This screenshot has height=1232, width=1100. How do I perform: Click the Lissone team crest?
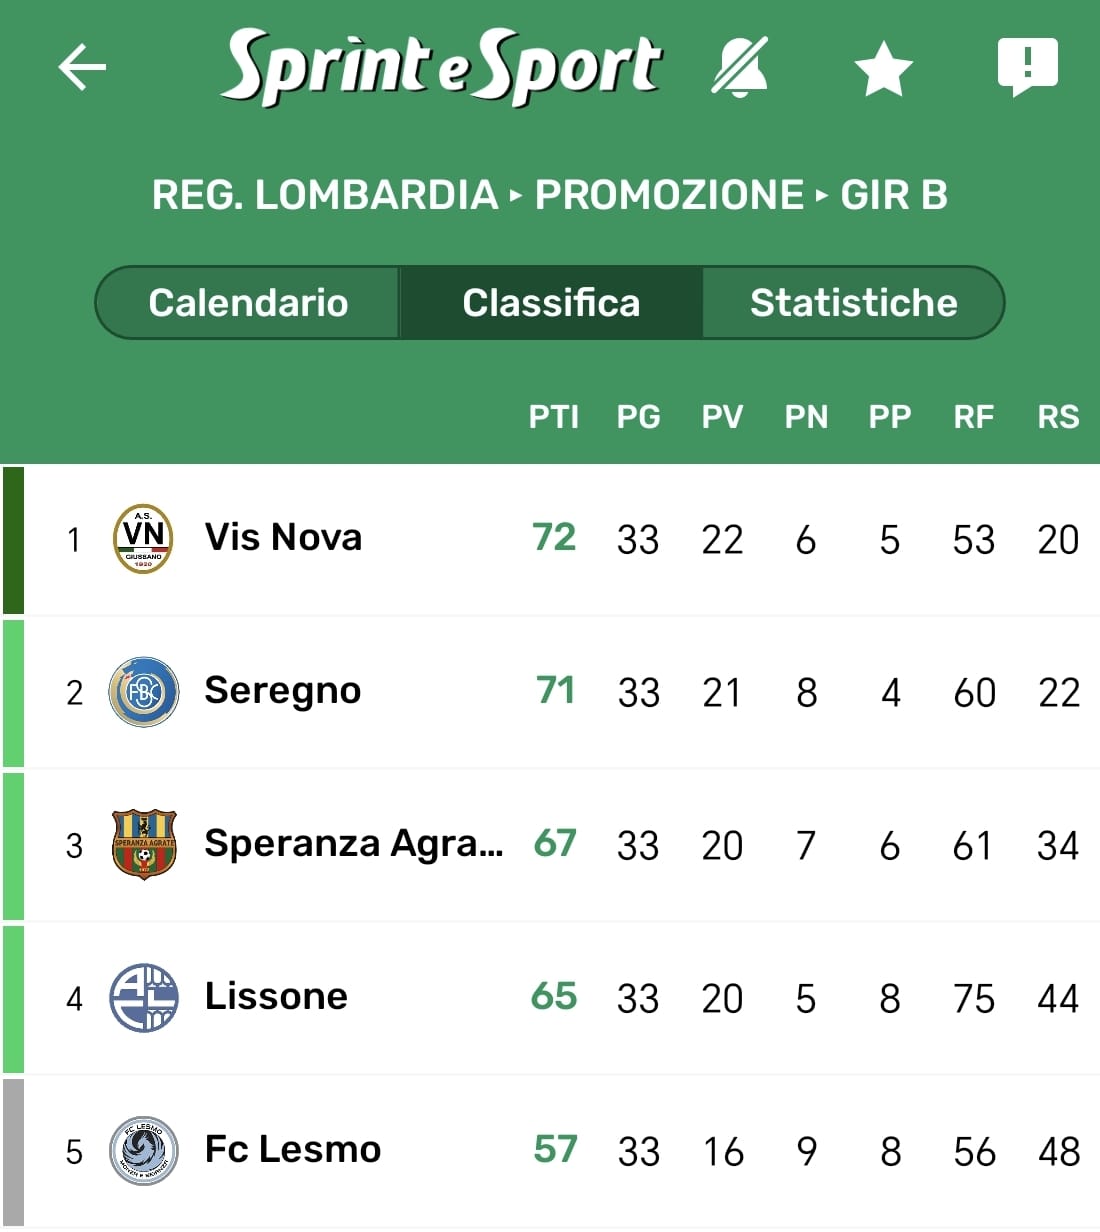pos(143,998)
